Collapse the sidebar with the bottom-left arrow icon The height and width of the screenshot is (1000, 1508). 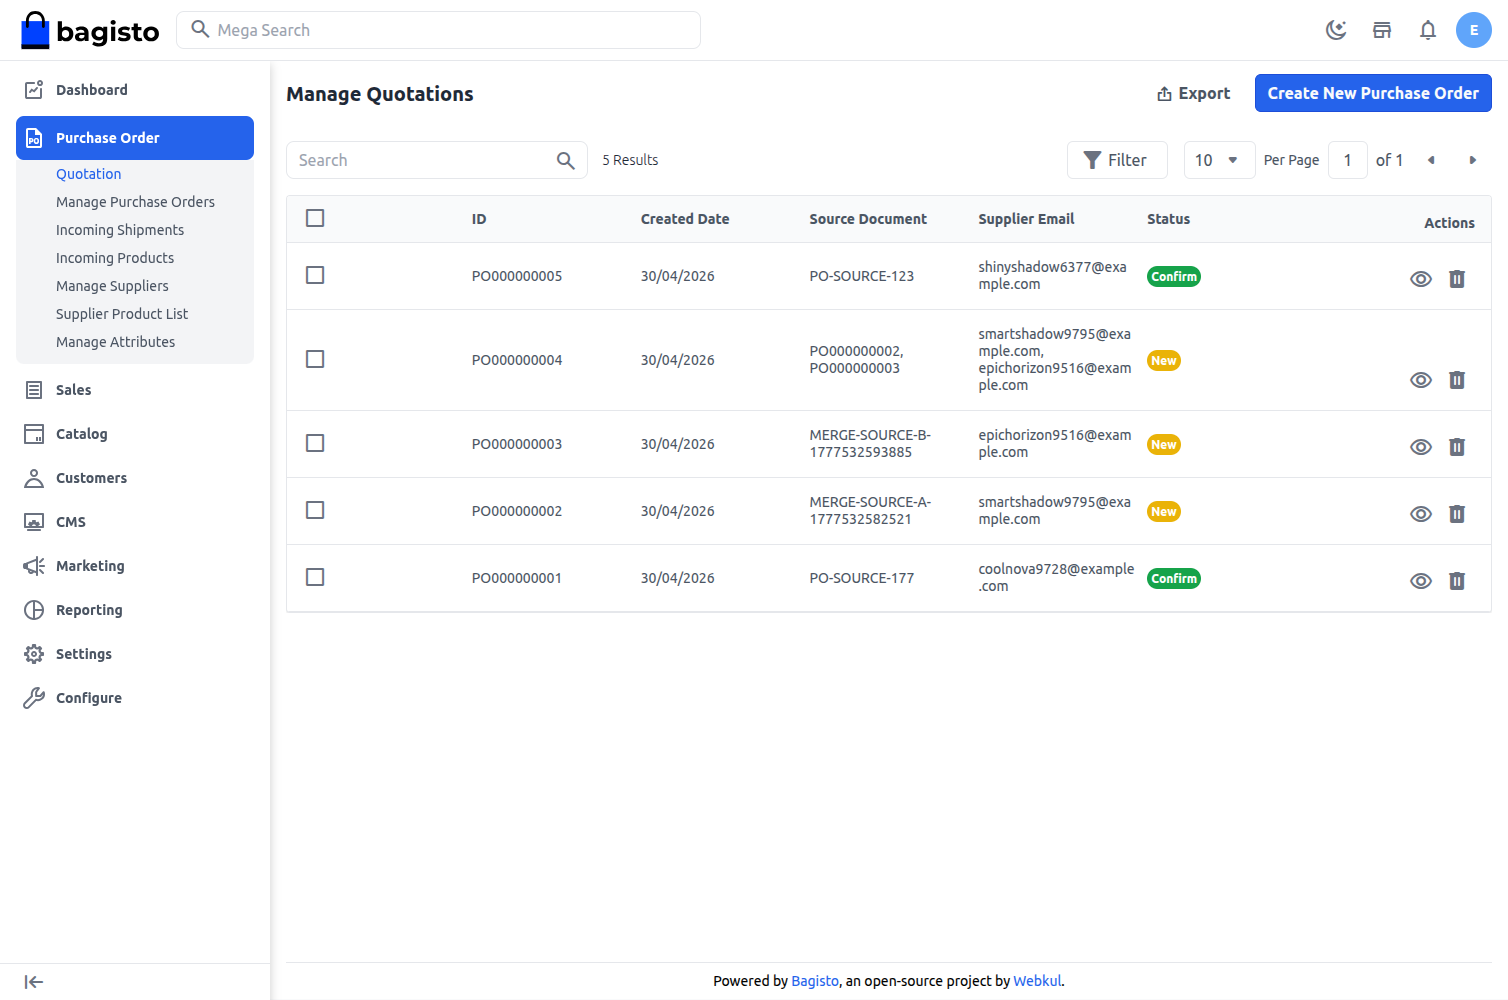click(x=33, y=981)
